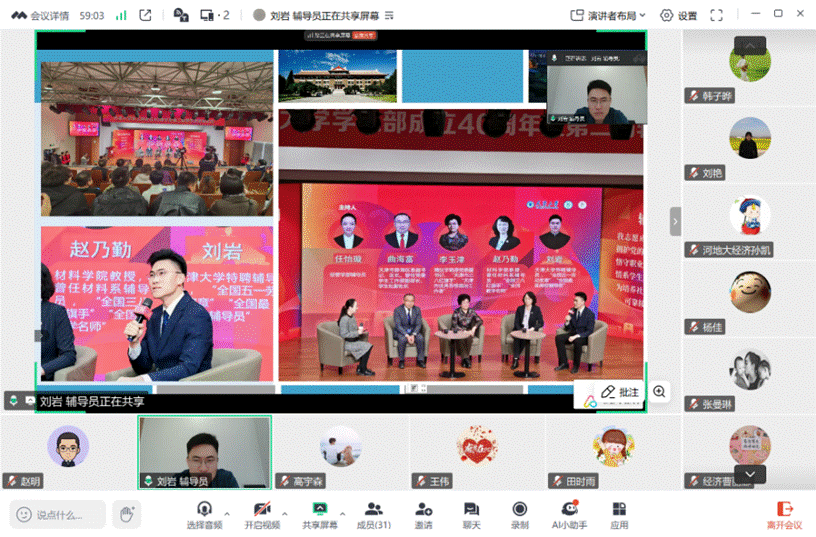Open the 聊天 chat panel

click(x=471, y=515)
